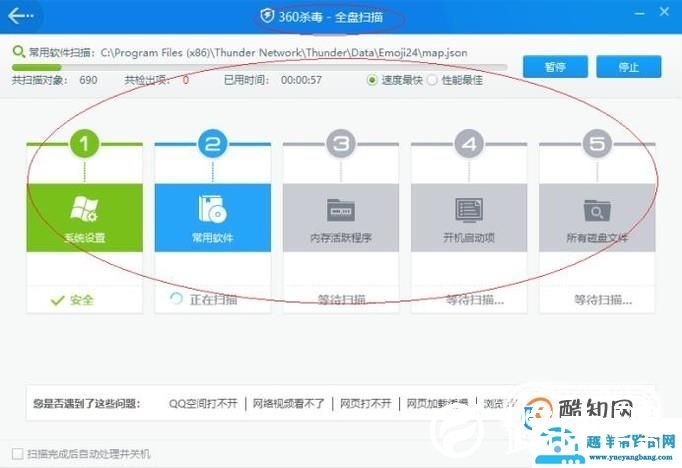
Task: Click step number 4 circle
Action: click(x=469, y=144)
